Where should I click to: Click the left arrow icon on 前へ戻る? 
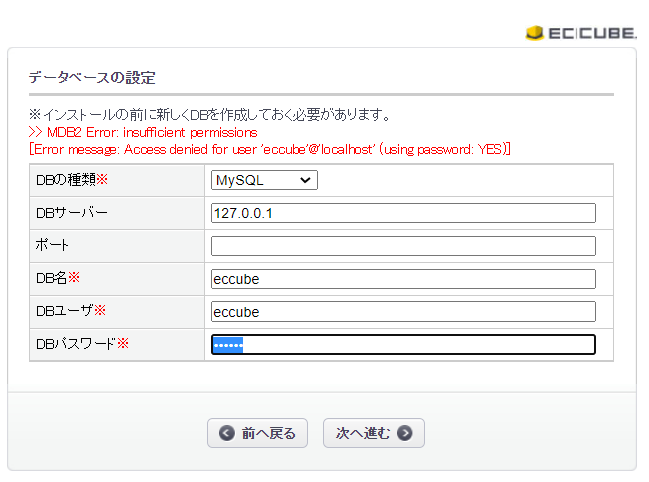(x=227, y=433)
